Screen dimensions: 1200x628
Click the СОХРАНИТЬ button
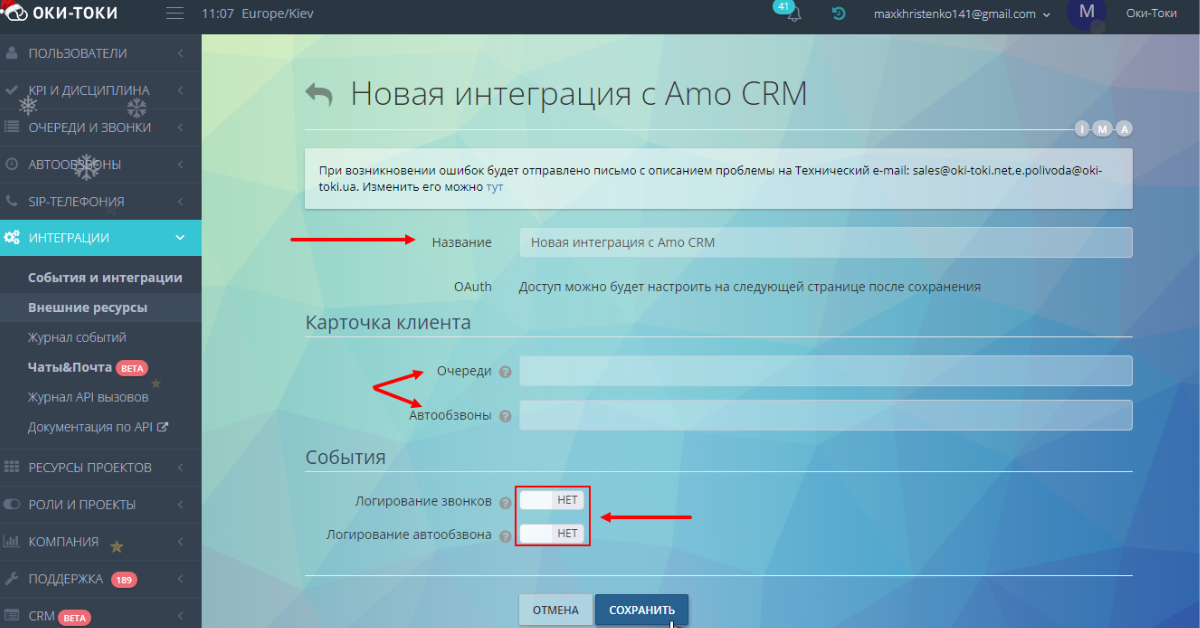[x=641, y=609]
